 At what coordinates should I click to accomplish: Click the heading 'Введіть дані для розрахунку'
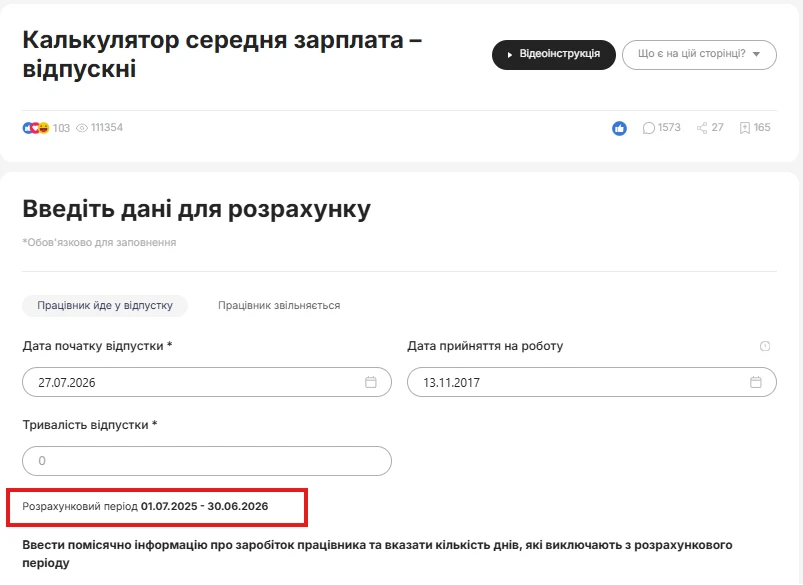tap(197, 209)
